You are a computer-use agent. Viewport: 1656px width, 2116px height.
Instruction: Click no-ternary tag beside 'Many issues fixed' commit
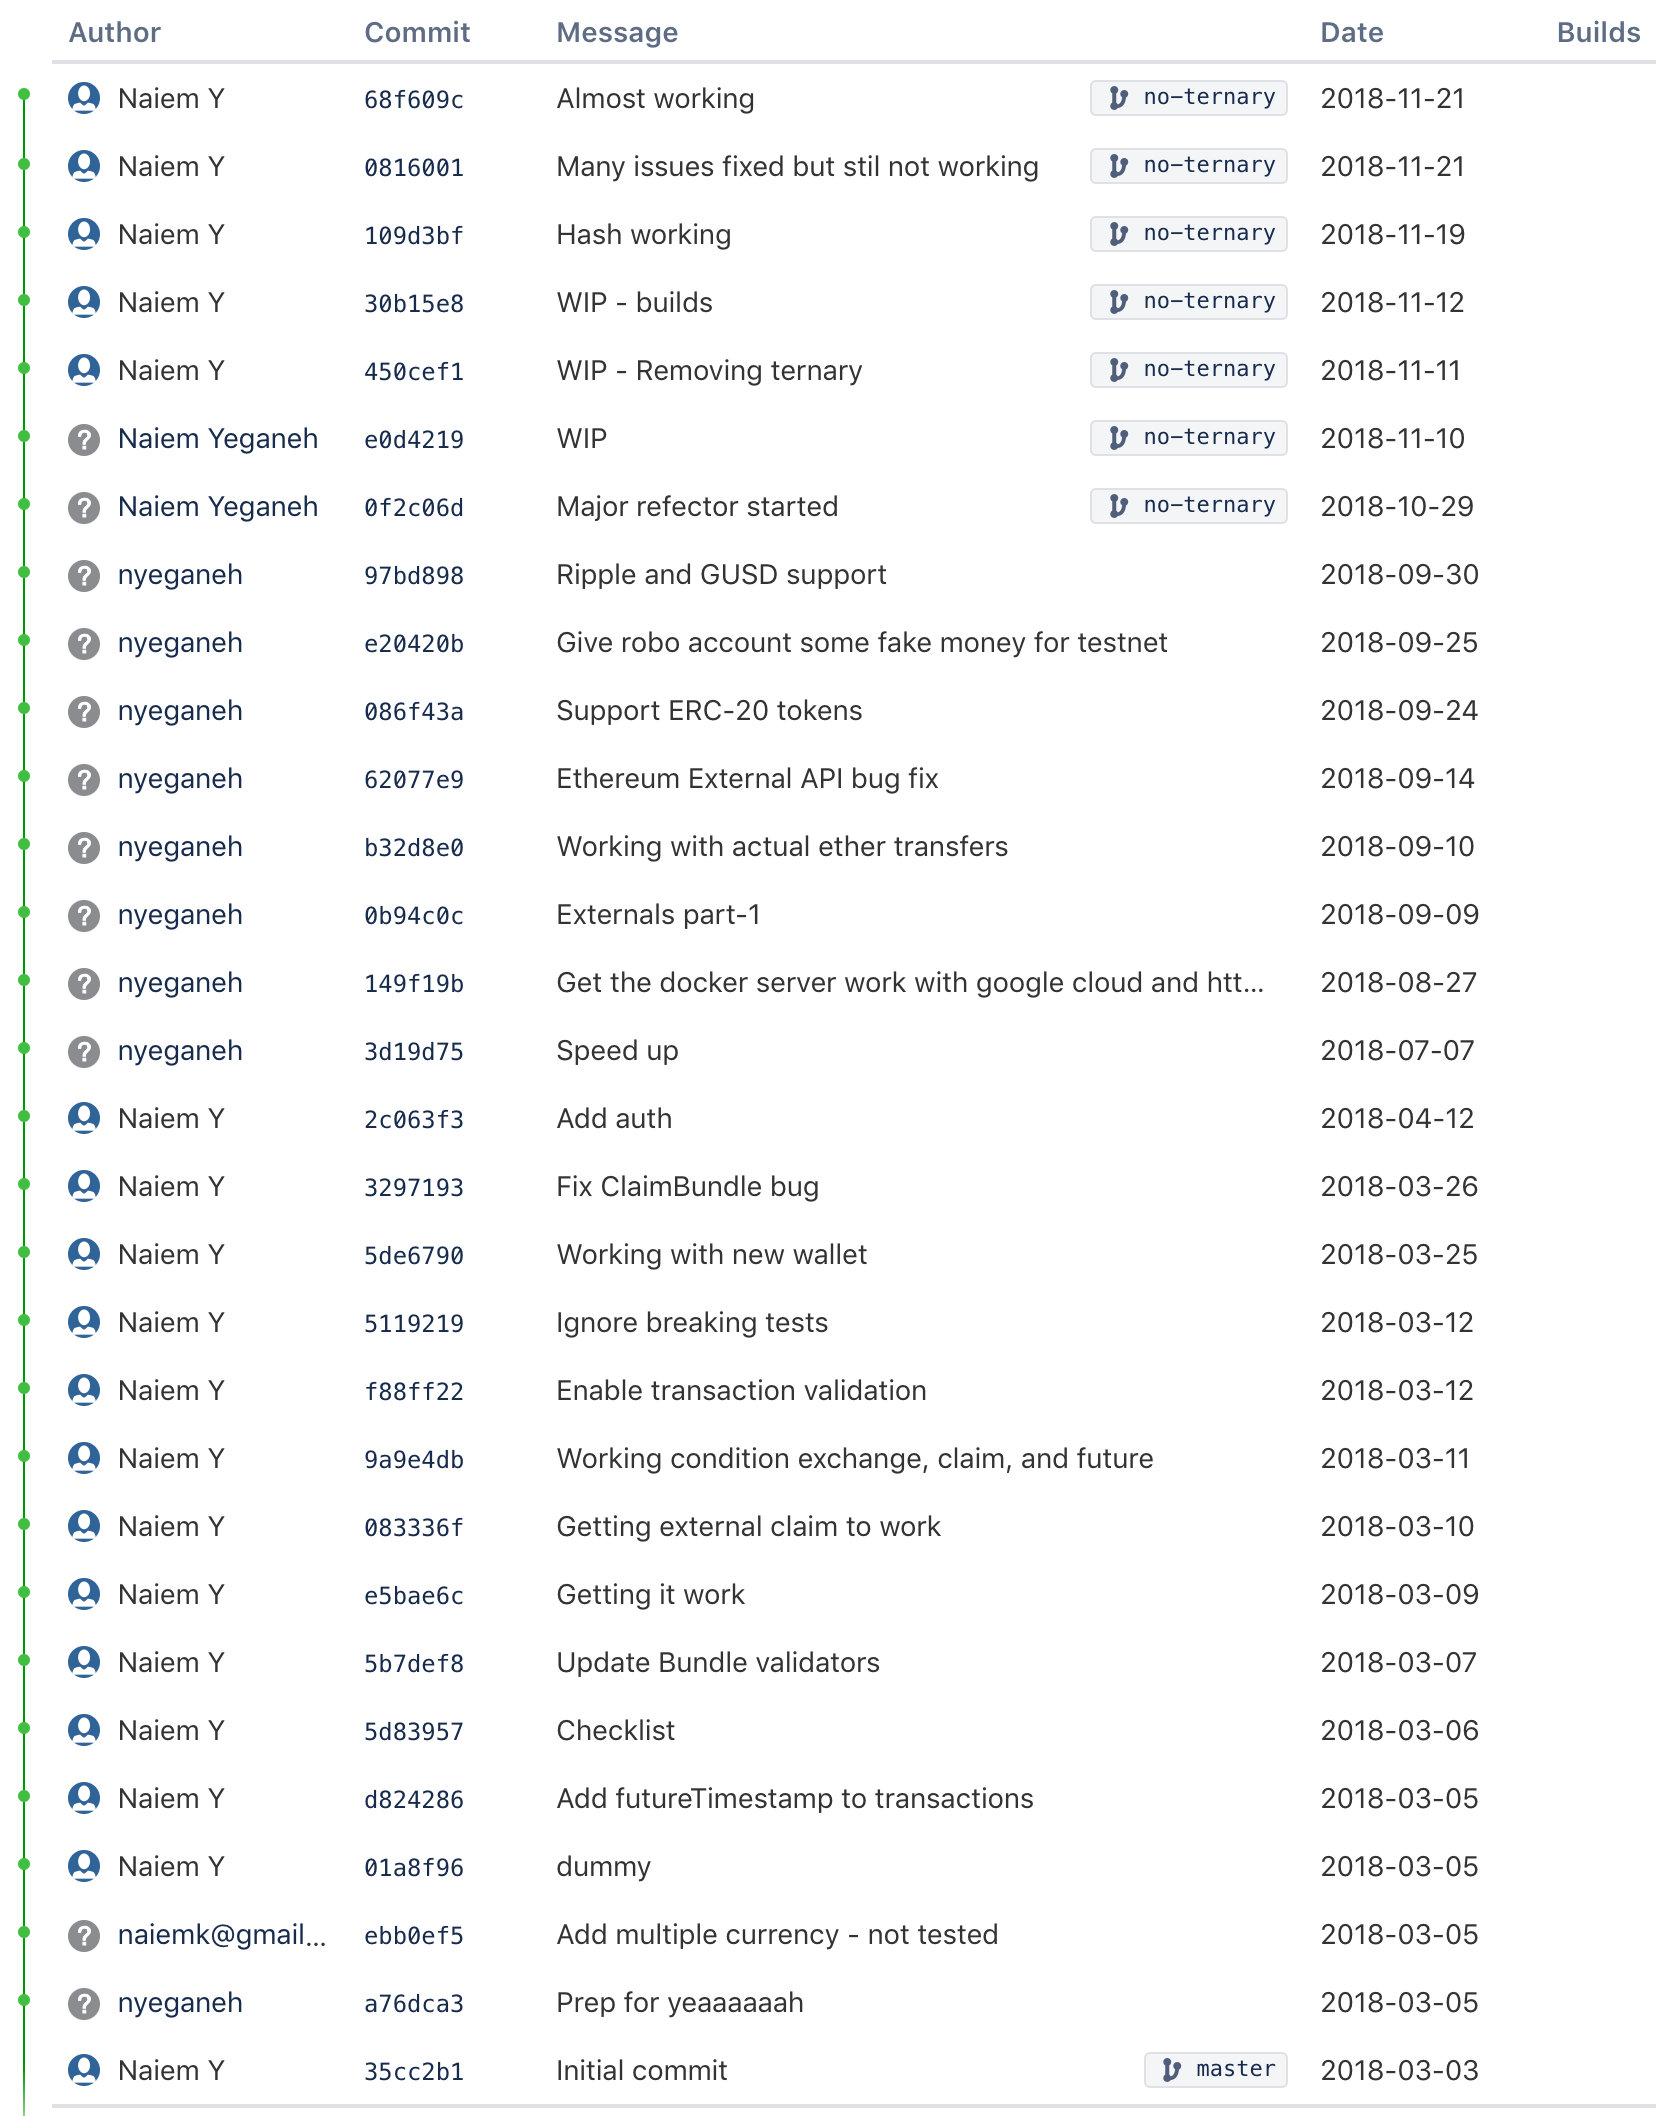[1188, 166]
